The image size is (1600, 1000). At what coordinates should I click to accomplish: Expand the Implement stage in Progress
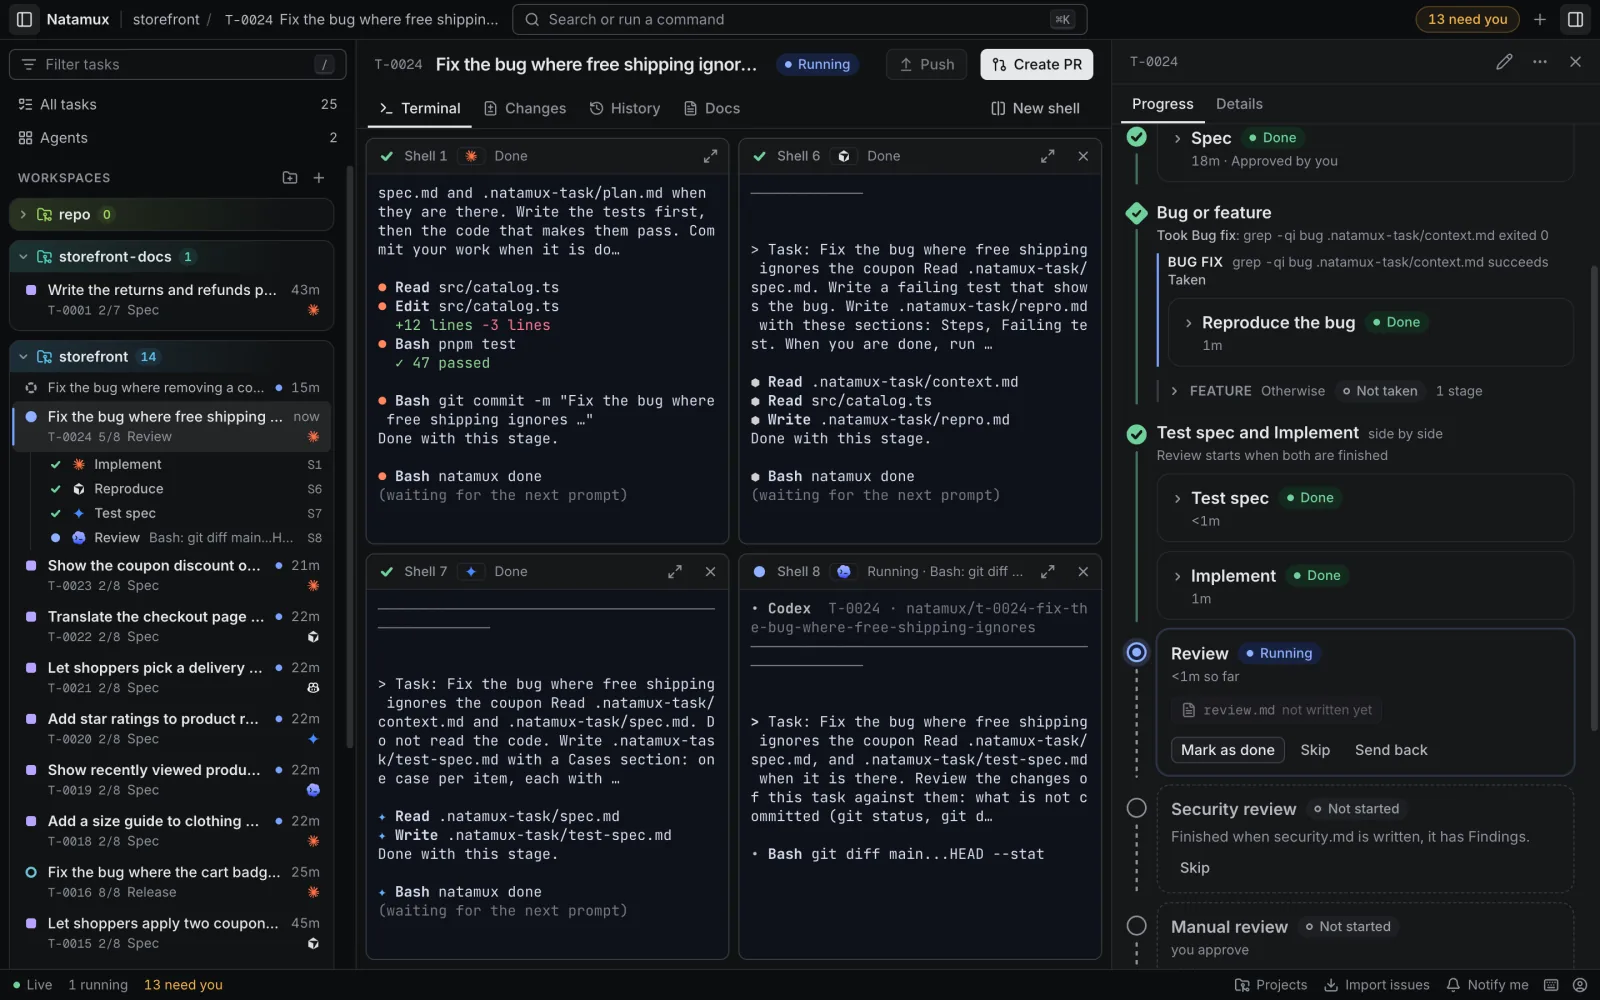point(1178,576)
